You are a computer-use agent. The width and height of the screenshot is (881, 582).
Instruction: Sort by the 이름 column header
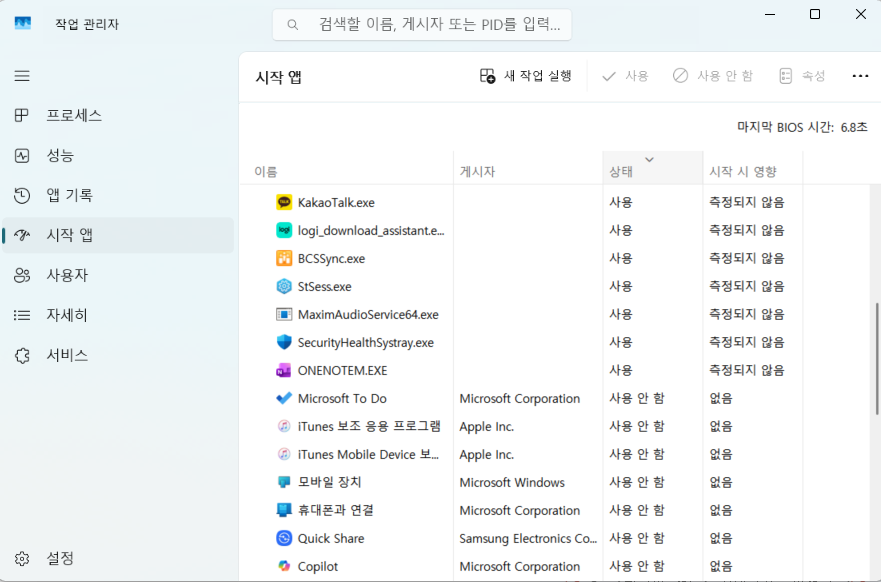[x=347, y=168]
